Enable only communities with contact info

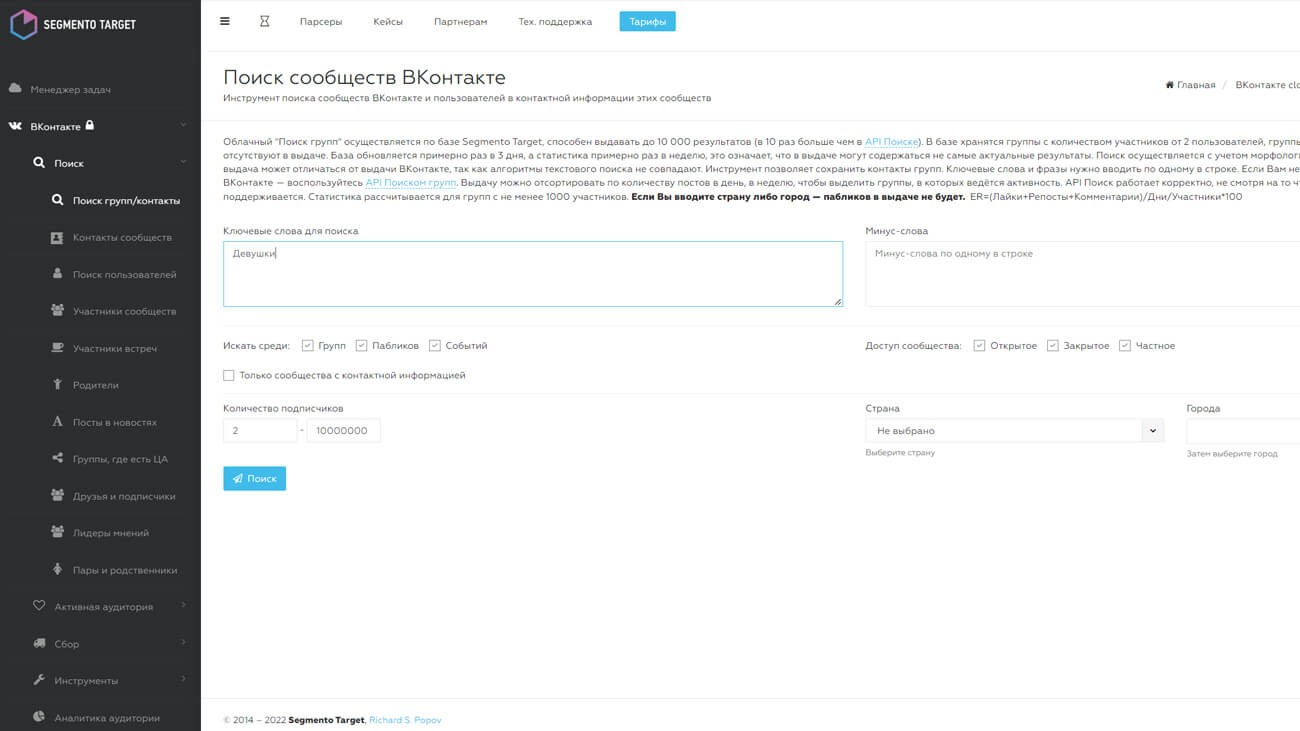(229, 376)
